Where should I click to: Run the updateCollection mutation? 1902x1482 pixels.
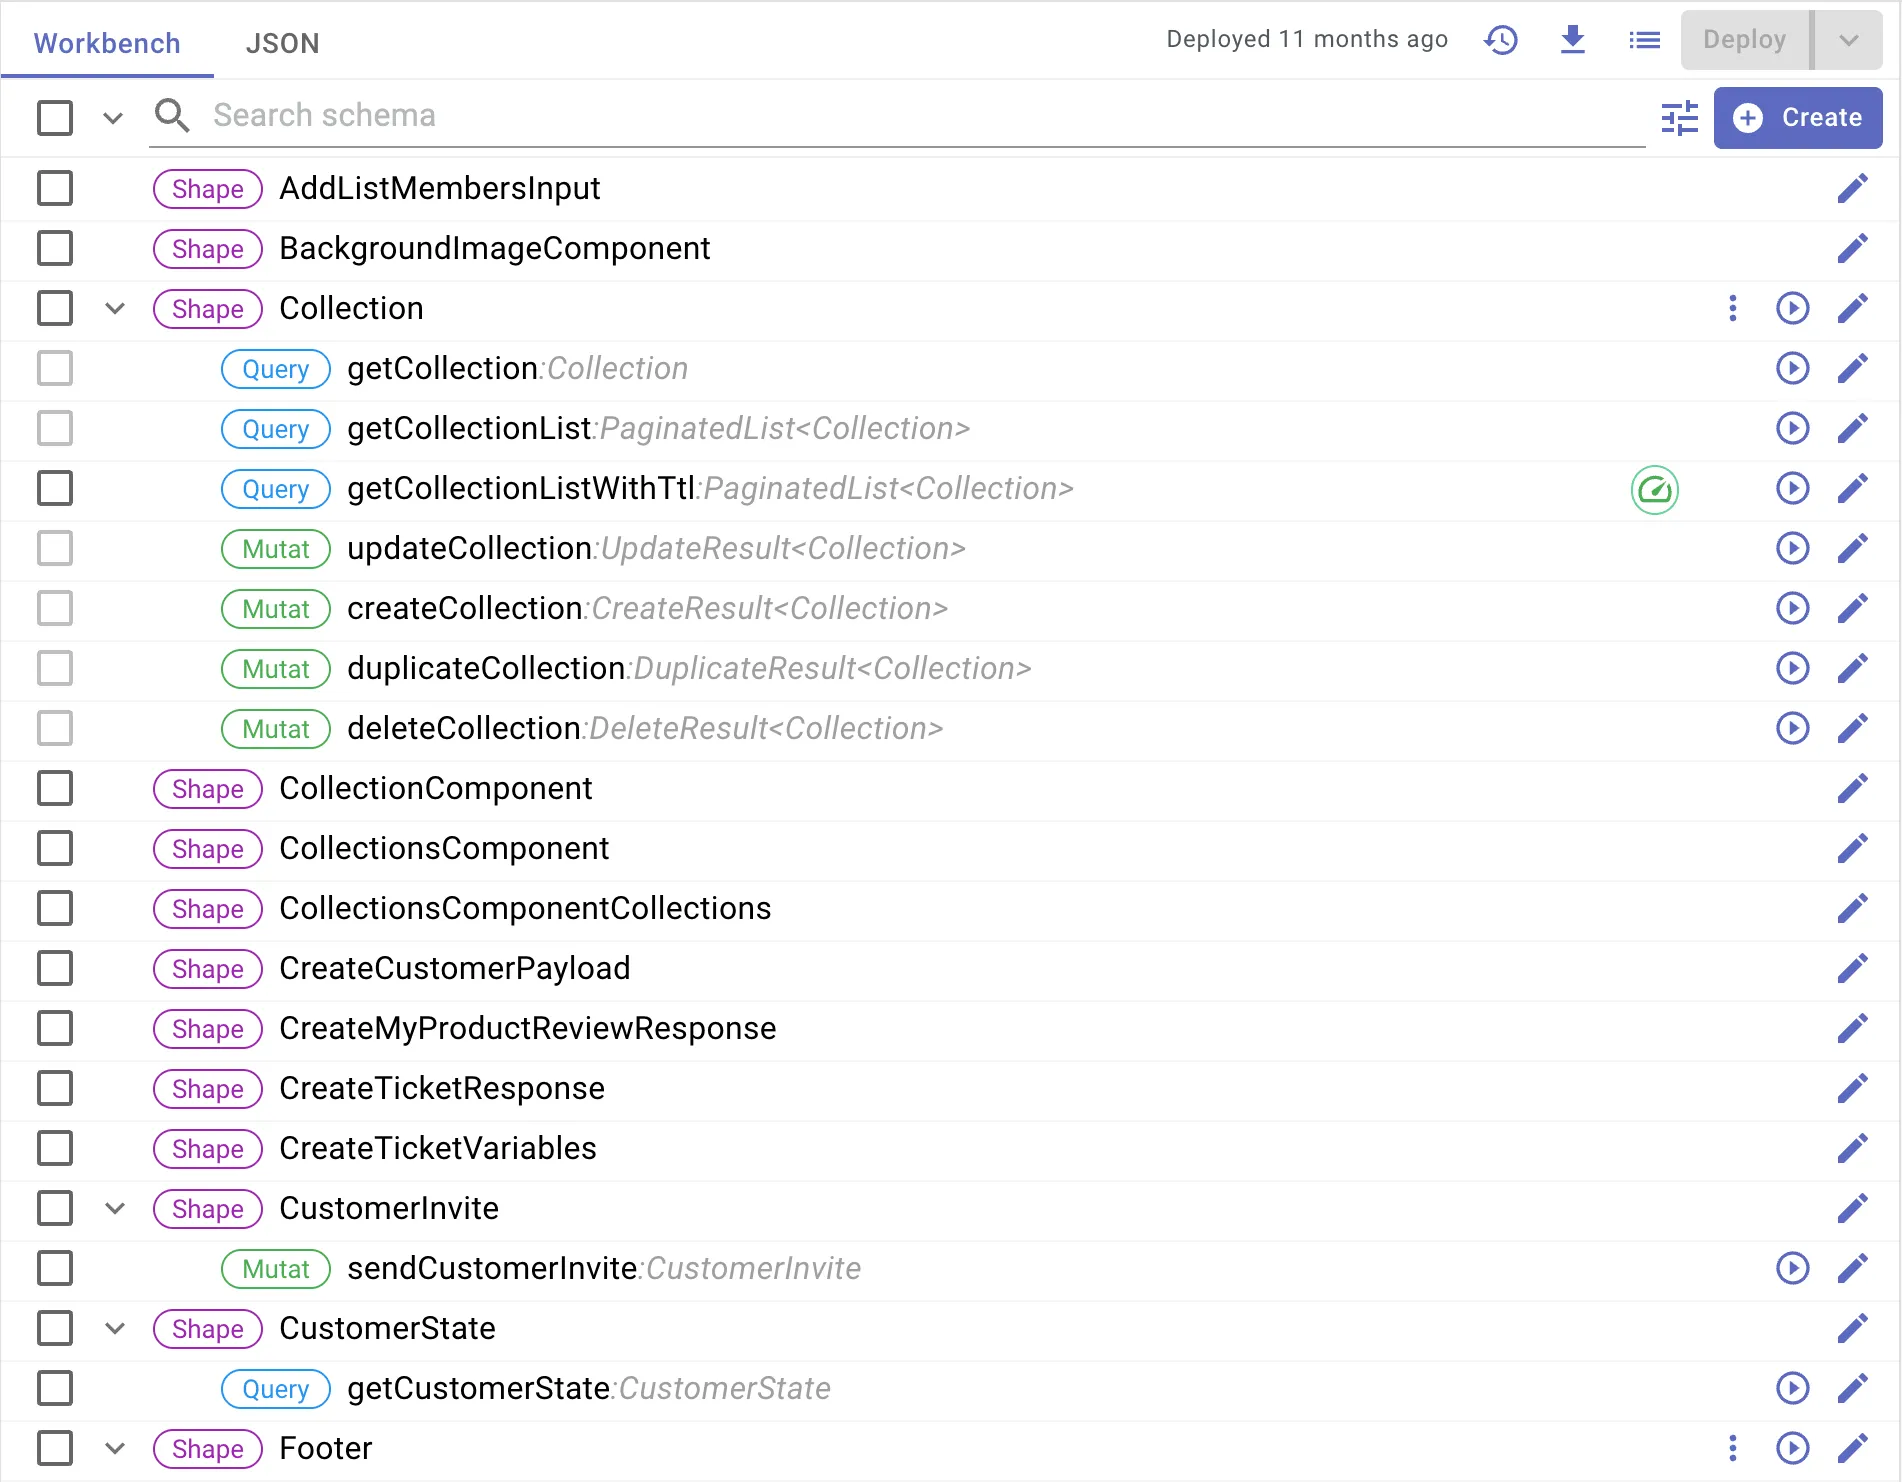(1793, 548)
